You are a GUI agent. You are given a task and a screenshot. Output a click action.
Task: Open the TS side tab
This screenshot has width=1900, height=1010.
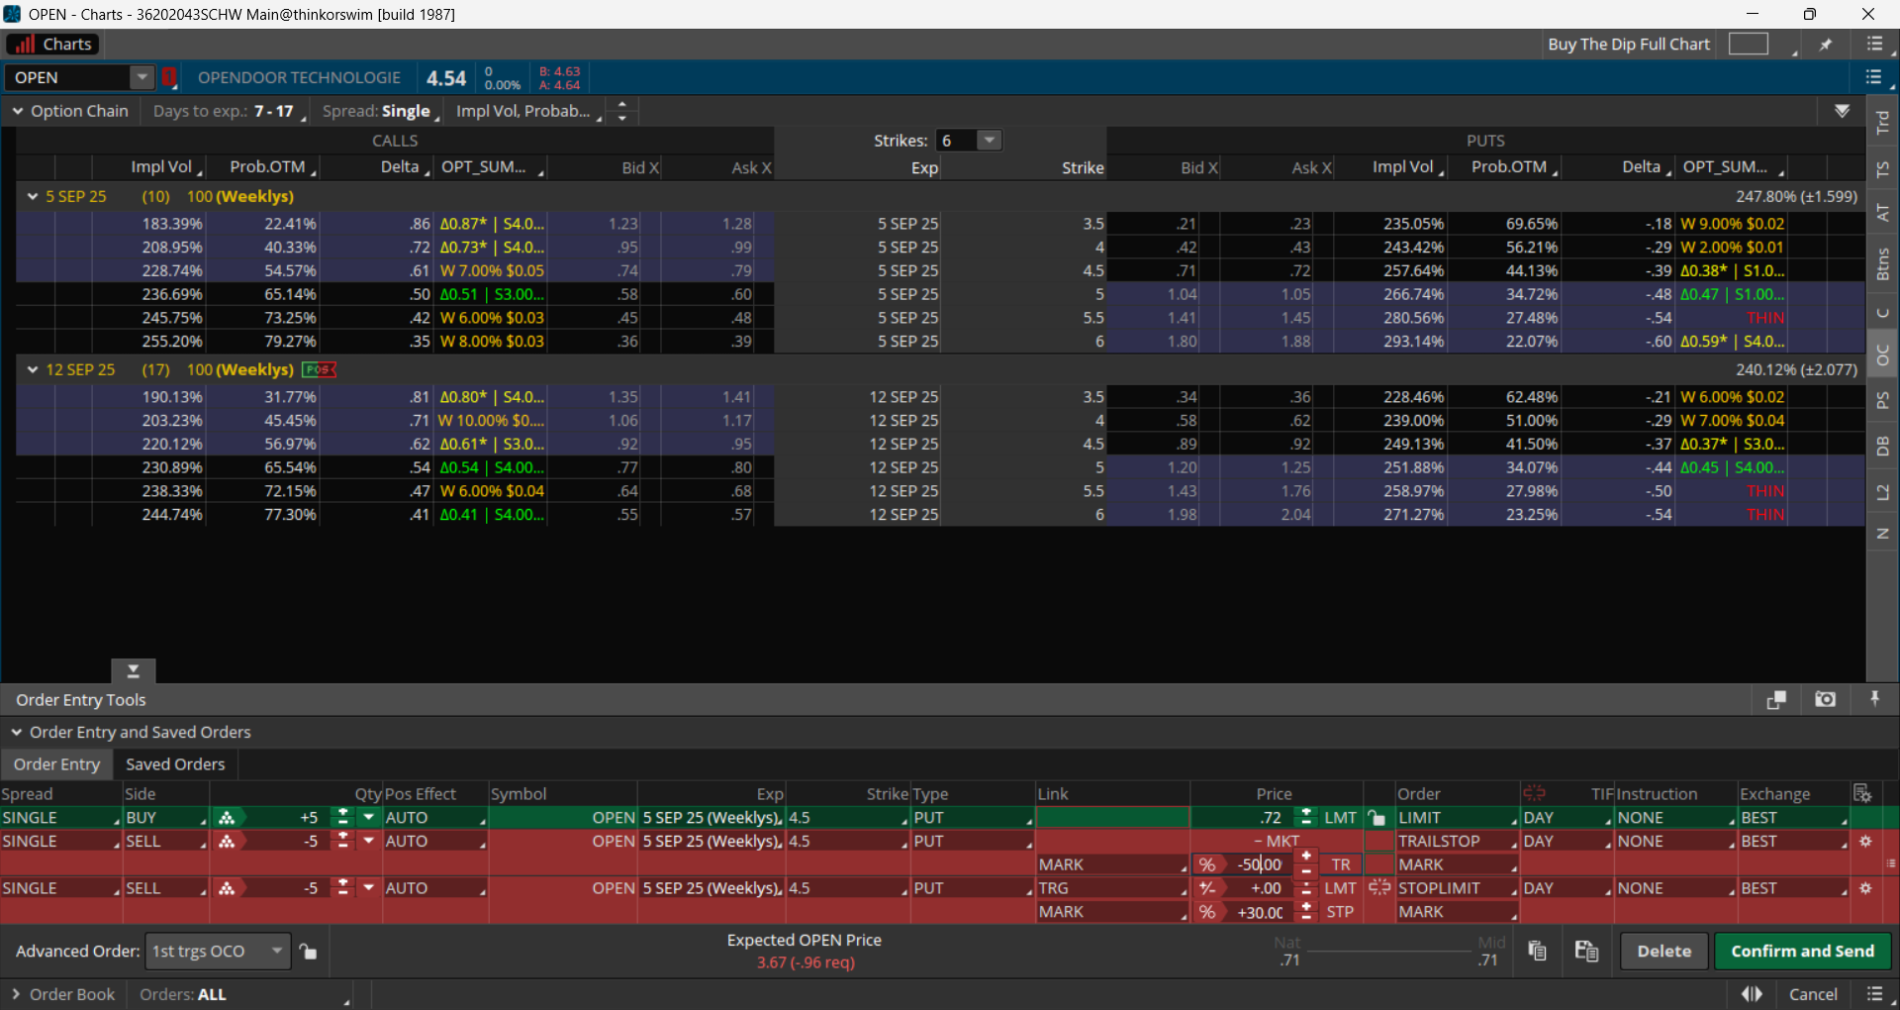[x=1883, y=170]
